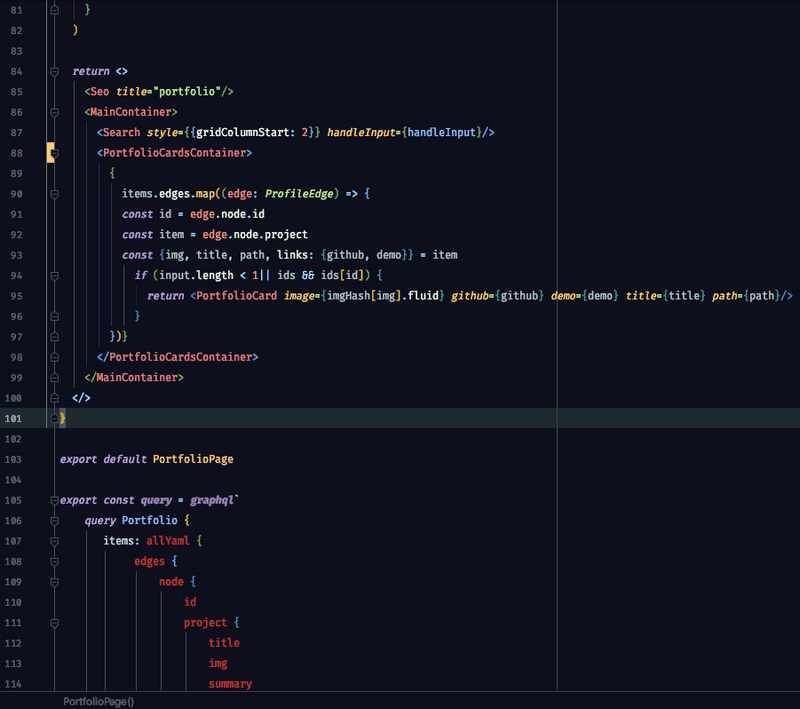Click the opening PortfolioCardsContainer tag

click(x=174, y=153)
